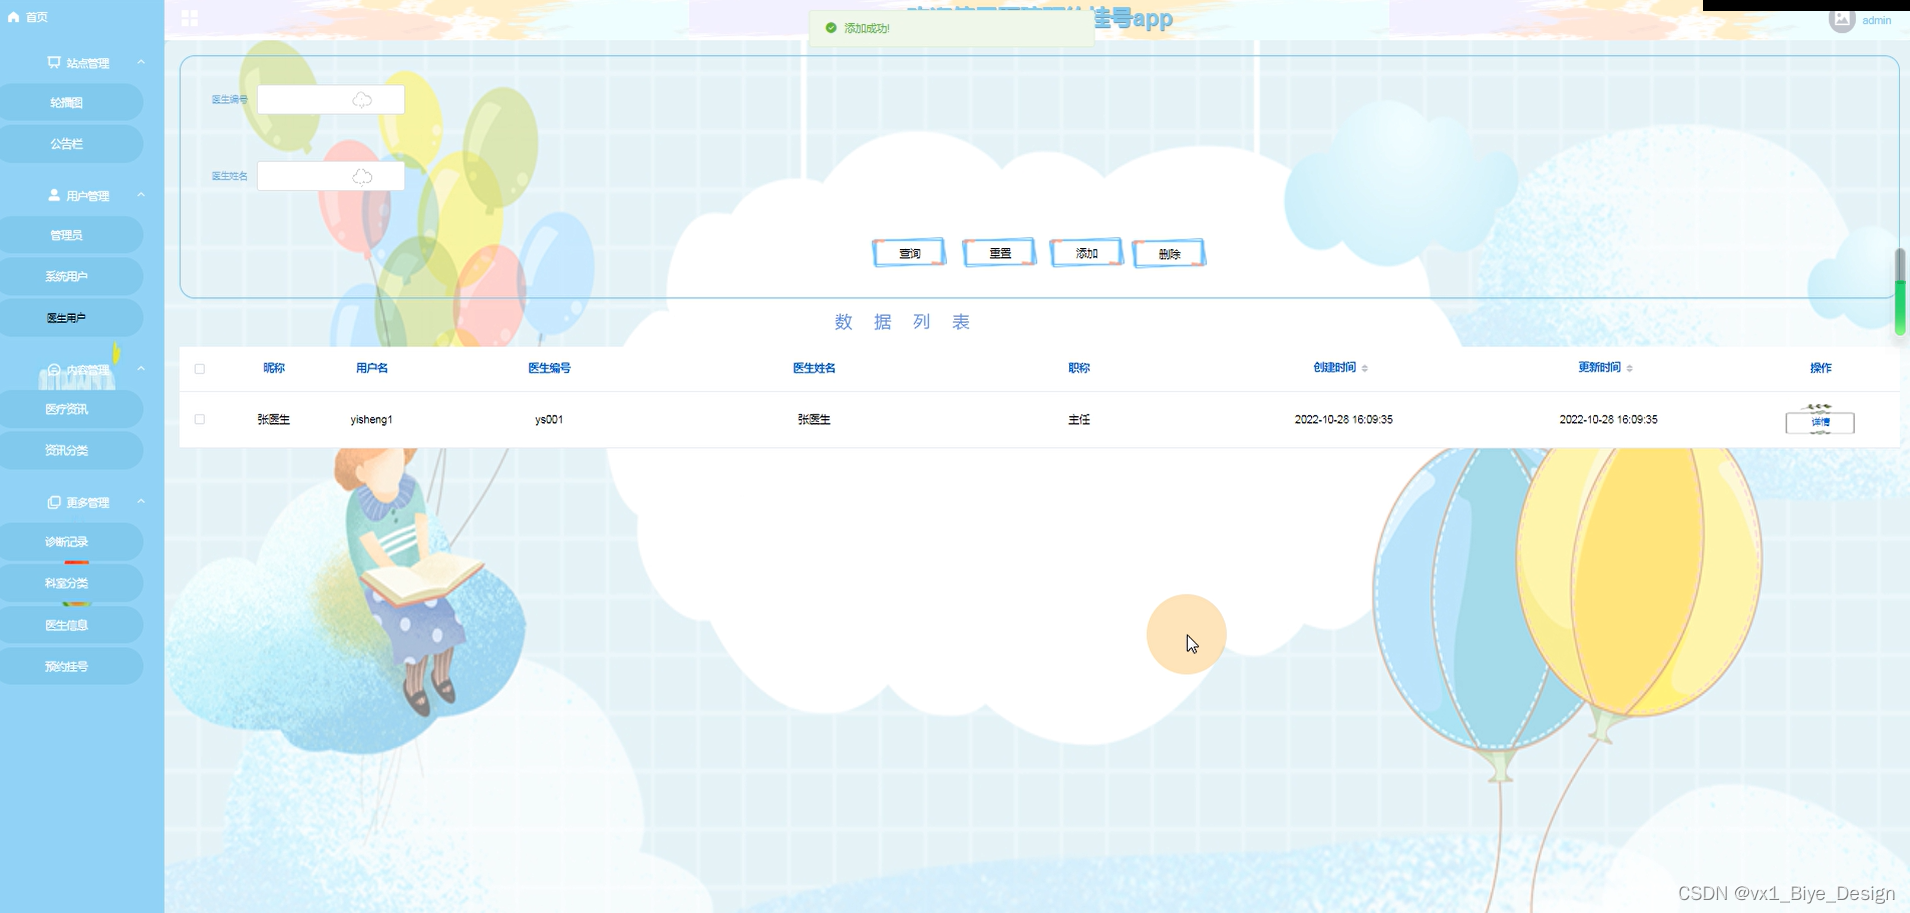Viewport: 1910px width, 913px height.
Task: Click the admin avatar icon
Action: pyautogui.click(x=1842, y=19)
